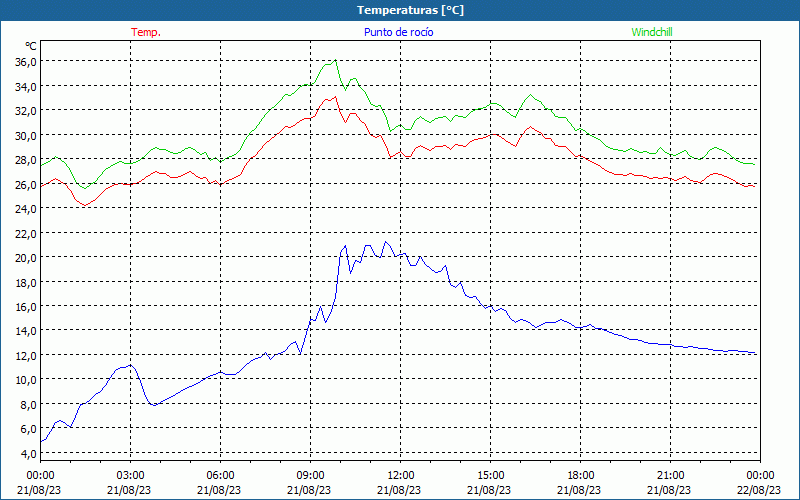Click the 24,0 y-axis value
Viewport: 800px width, 500px height.
coord(26,209)
